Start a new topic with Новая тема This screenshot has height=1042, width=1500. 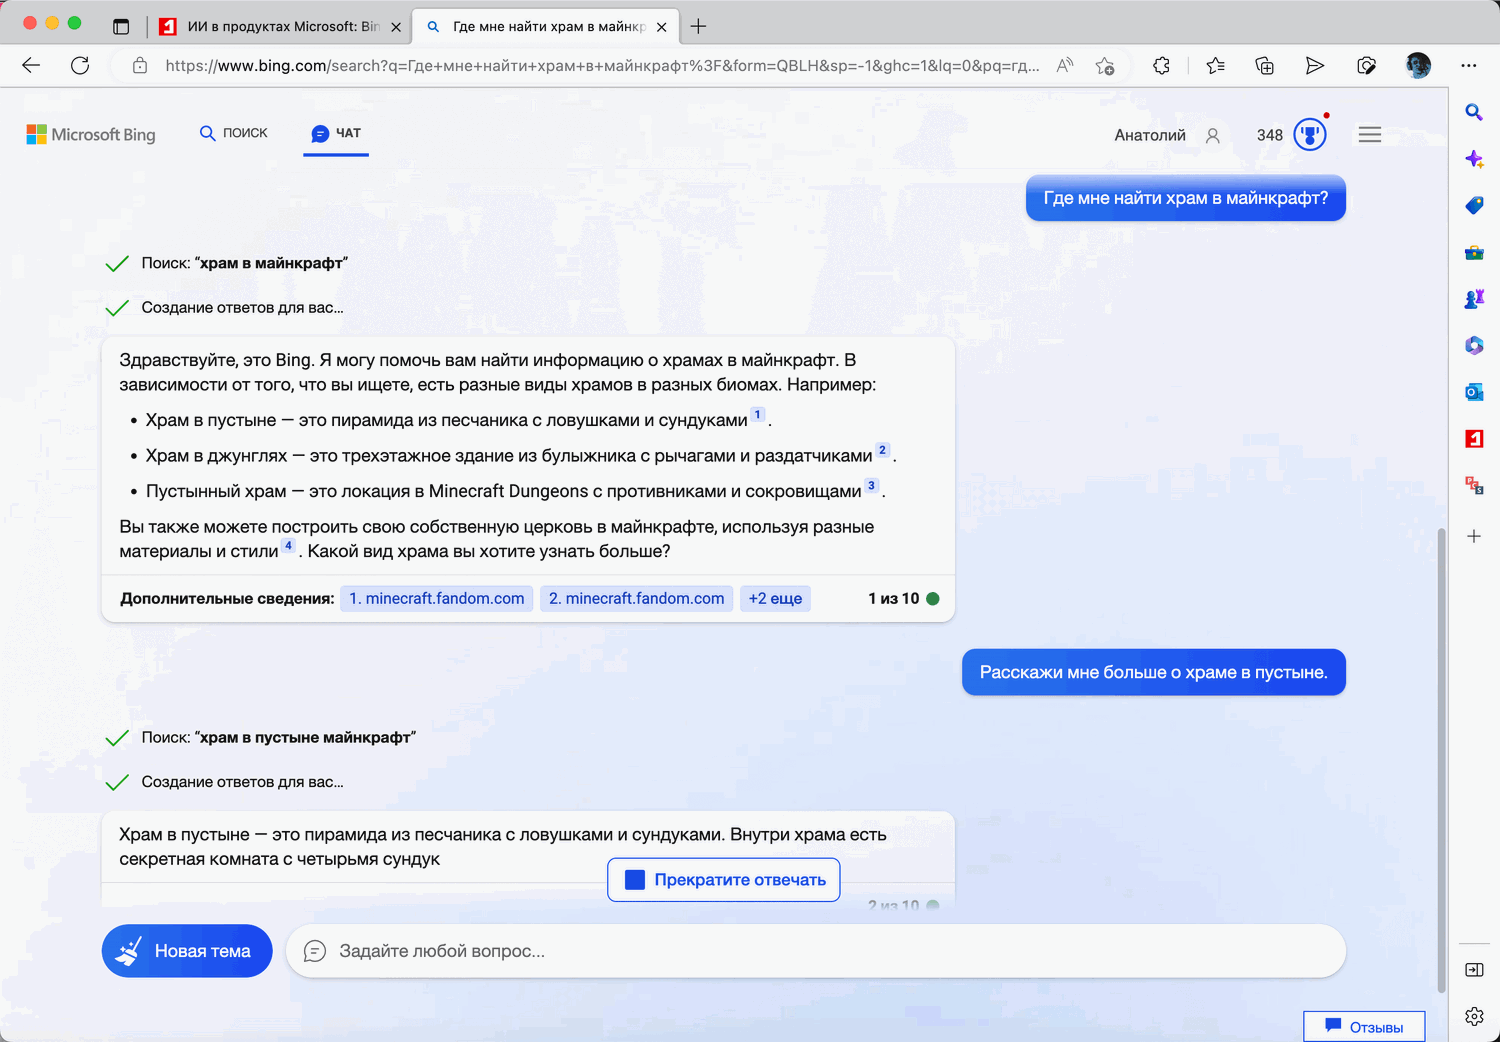click(x=187, y=951)
